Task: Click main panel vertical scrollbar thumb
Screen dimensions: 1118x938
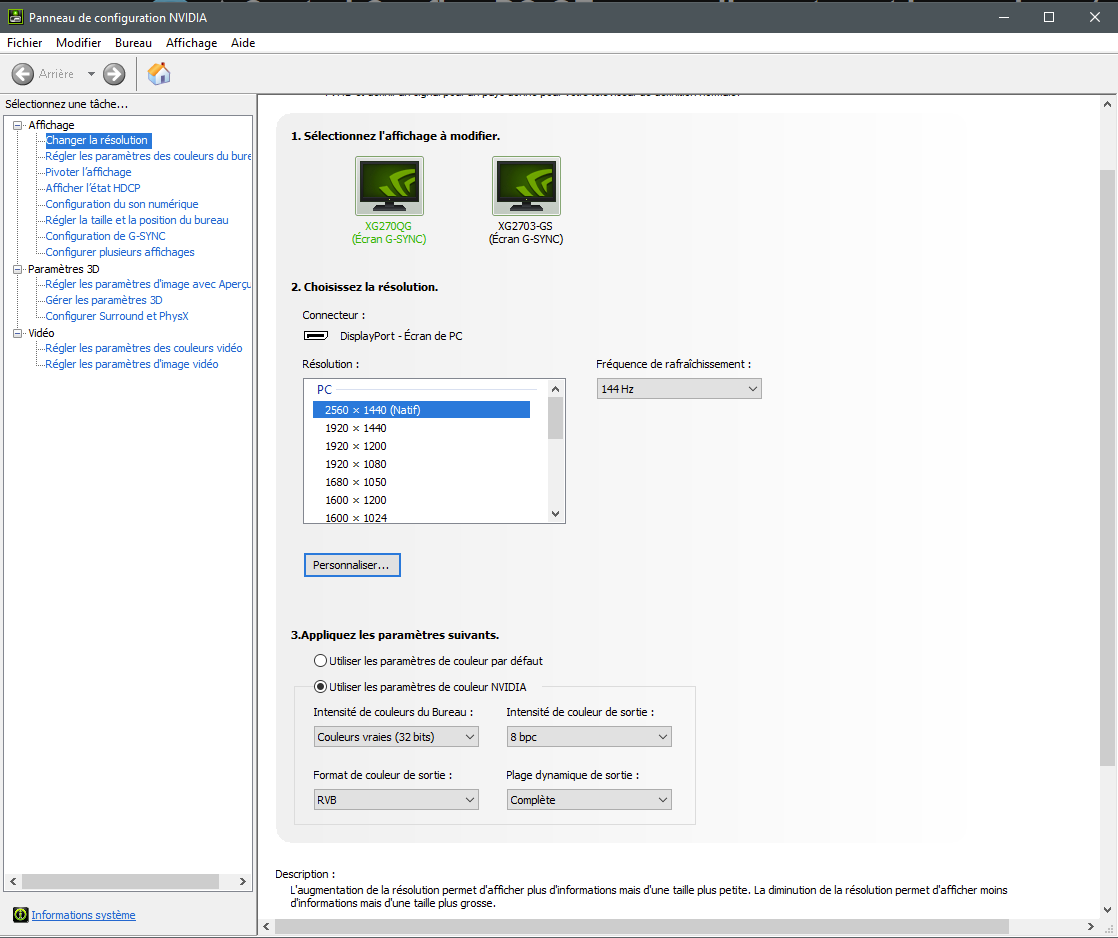Action: pyautogui.click(x=1107, y=468)
